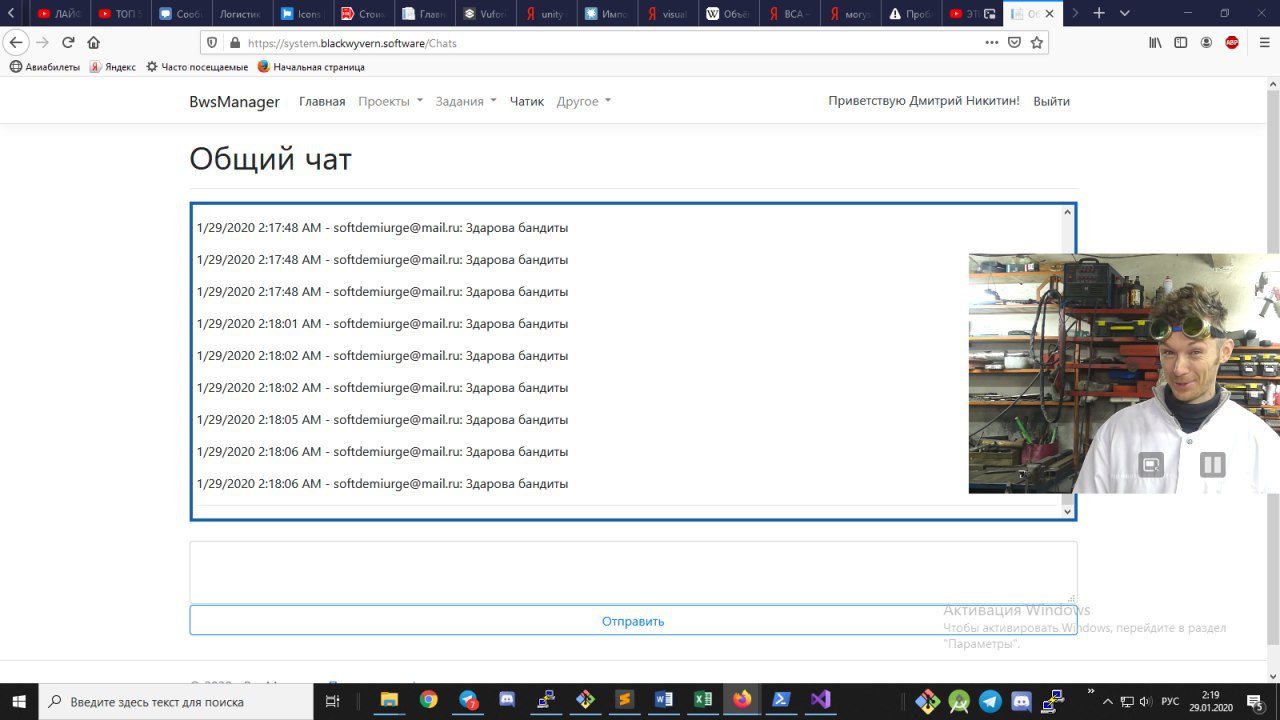Screen dimensions: 1280x720
Task: Switch input language РУС indicator
Action: point(1170,701)
